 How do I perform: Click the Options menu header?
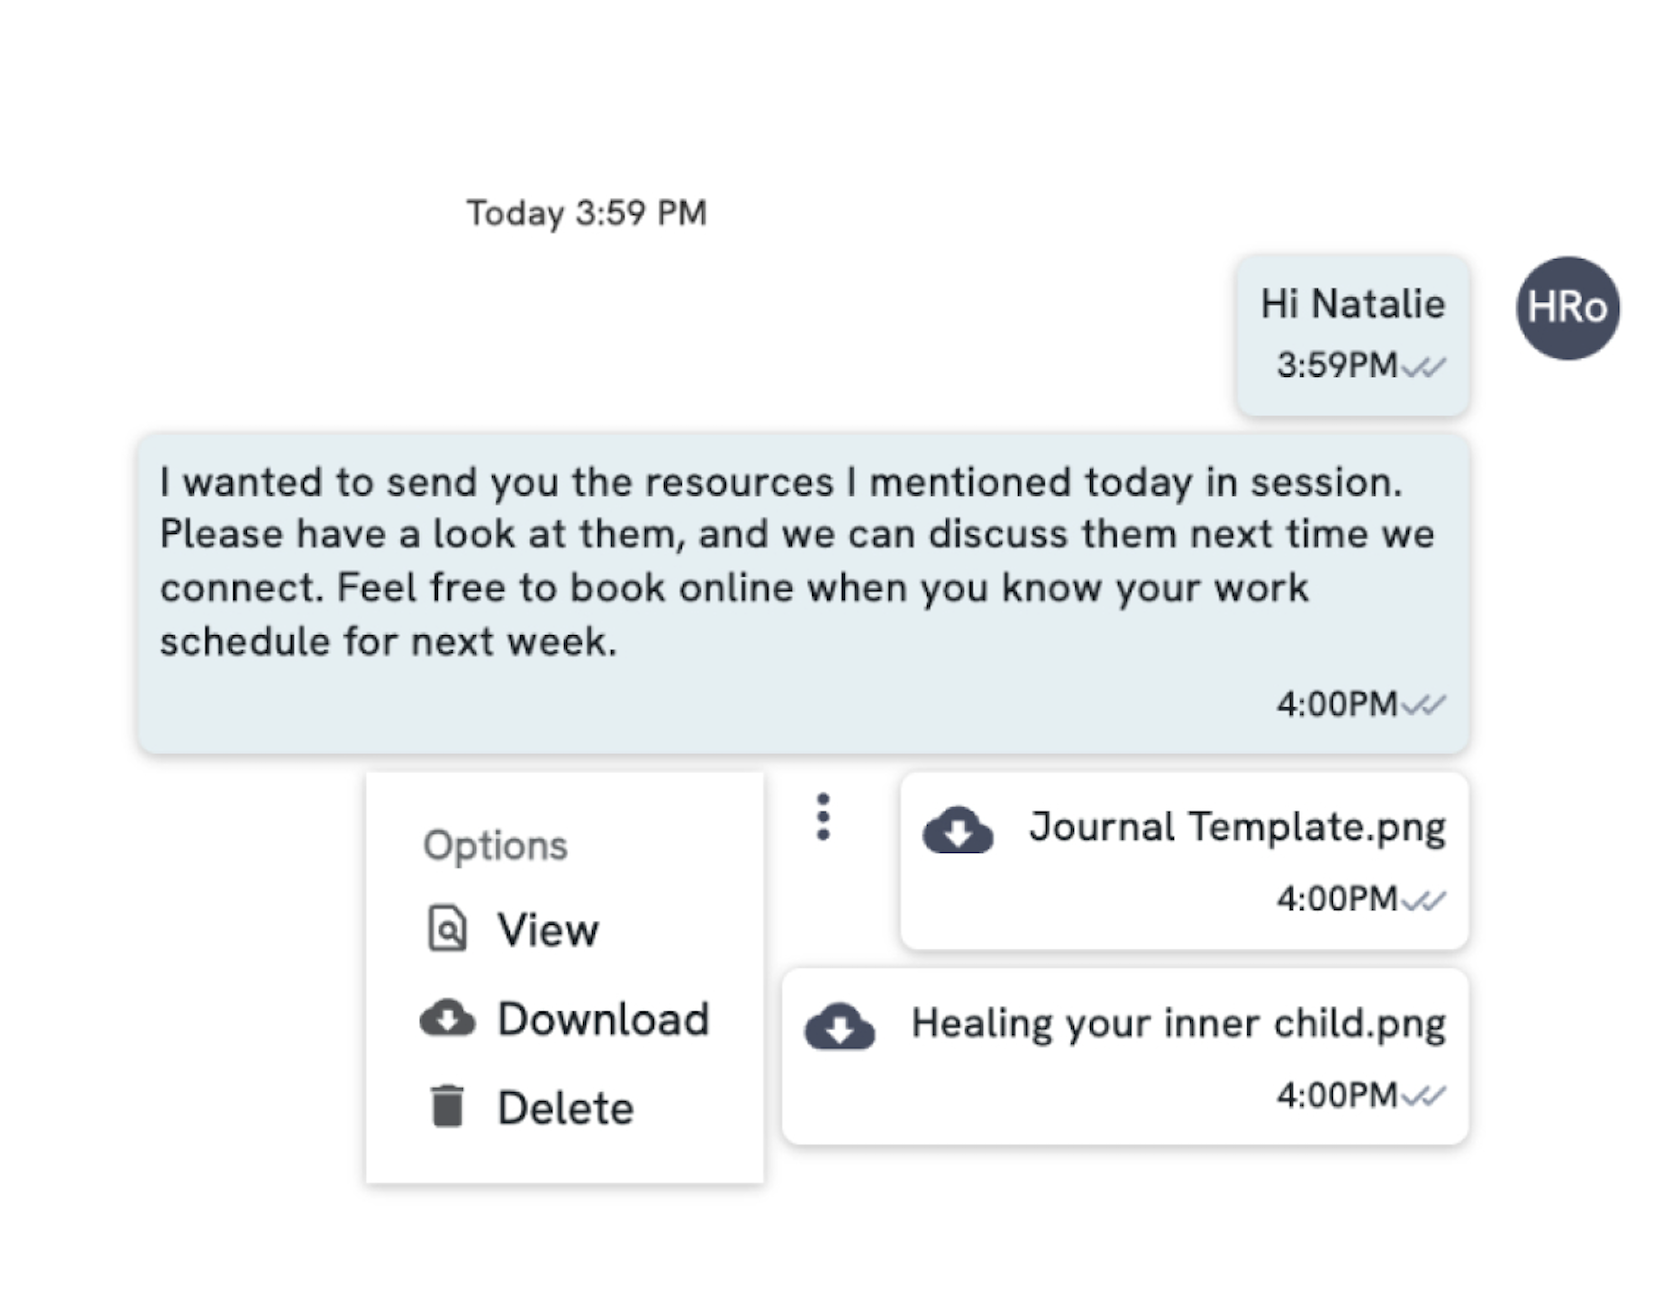click(x=495, y=846)
